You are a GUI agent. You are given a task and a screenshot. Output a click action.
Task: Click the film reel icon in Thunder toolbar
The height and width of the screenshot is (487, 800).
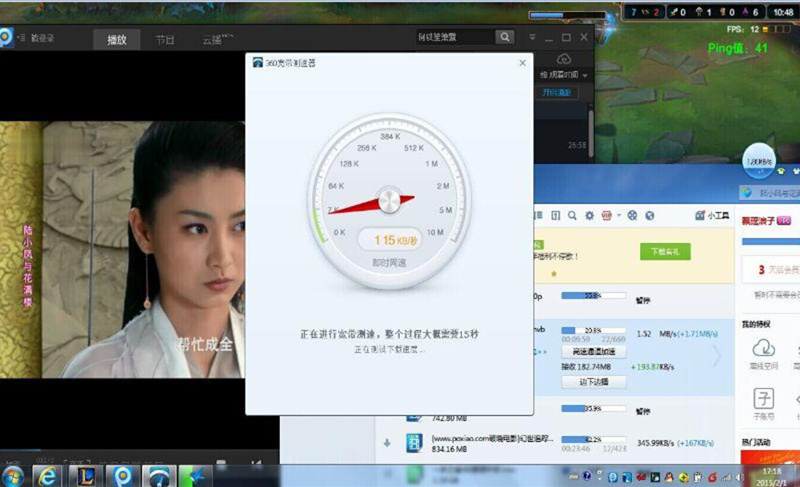coord(632,216)
